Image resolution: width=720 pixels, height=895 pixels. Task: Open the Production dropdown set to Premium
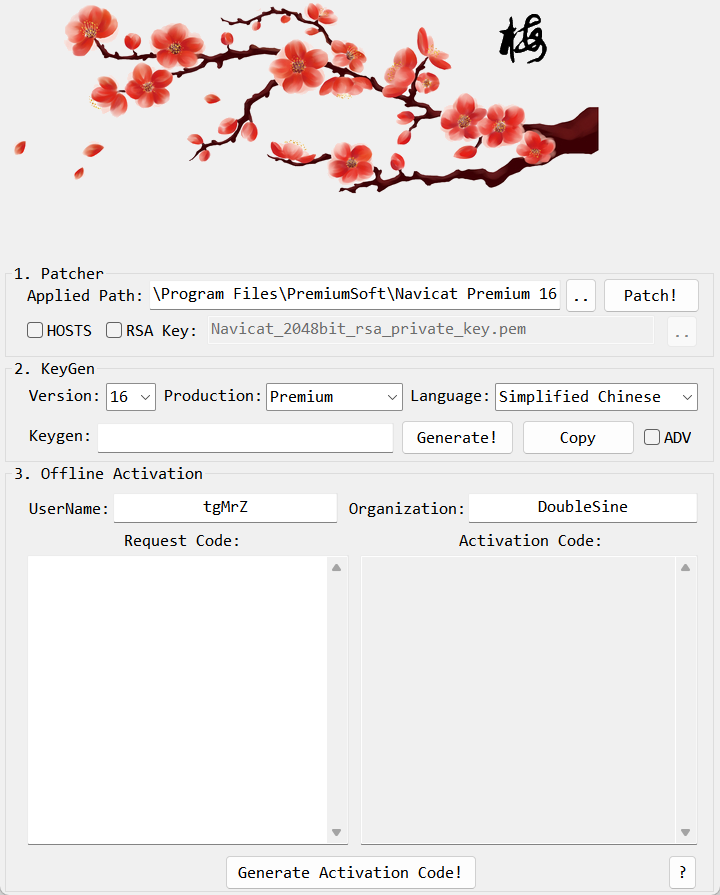[x=334, y=397]
